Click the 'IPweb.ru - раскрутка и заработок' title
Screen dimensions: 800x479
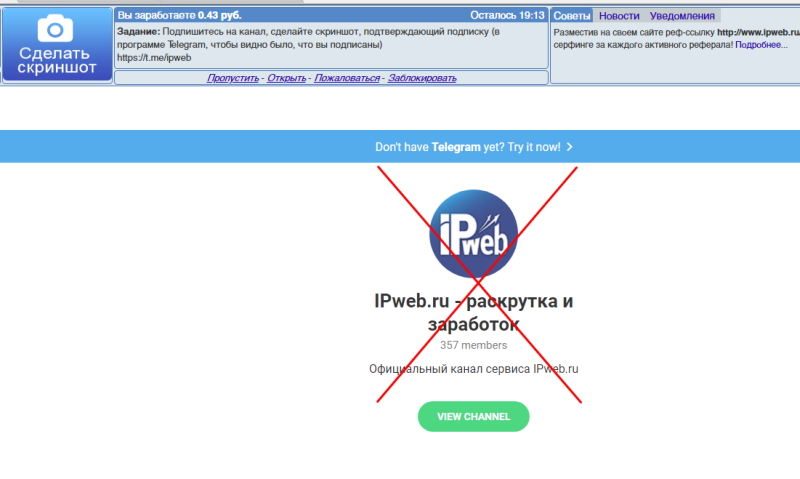[473, 313]
